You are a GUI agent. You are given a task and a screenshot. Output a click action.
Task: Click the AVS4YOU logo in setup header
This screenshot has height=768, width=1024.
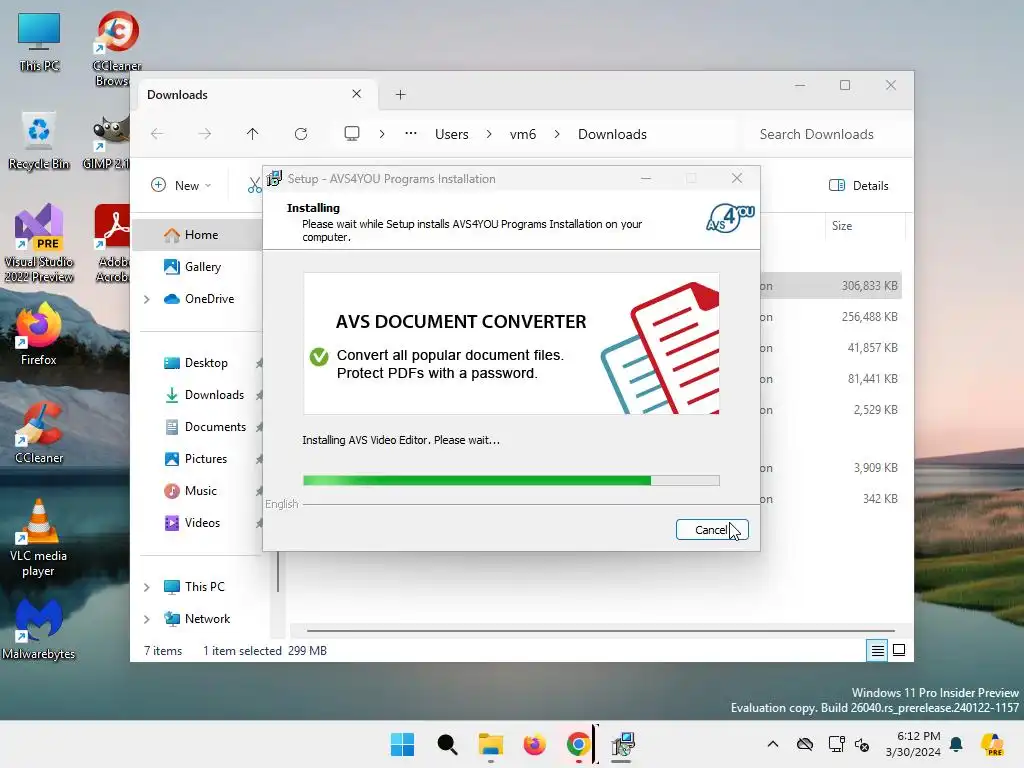point(730,218)
